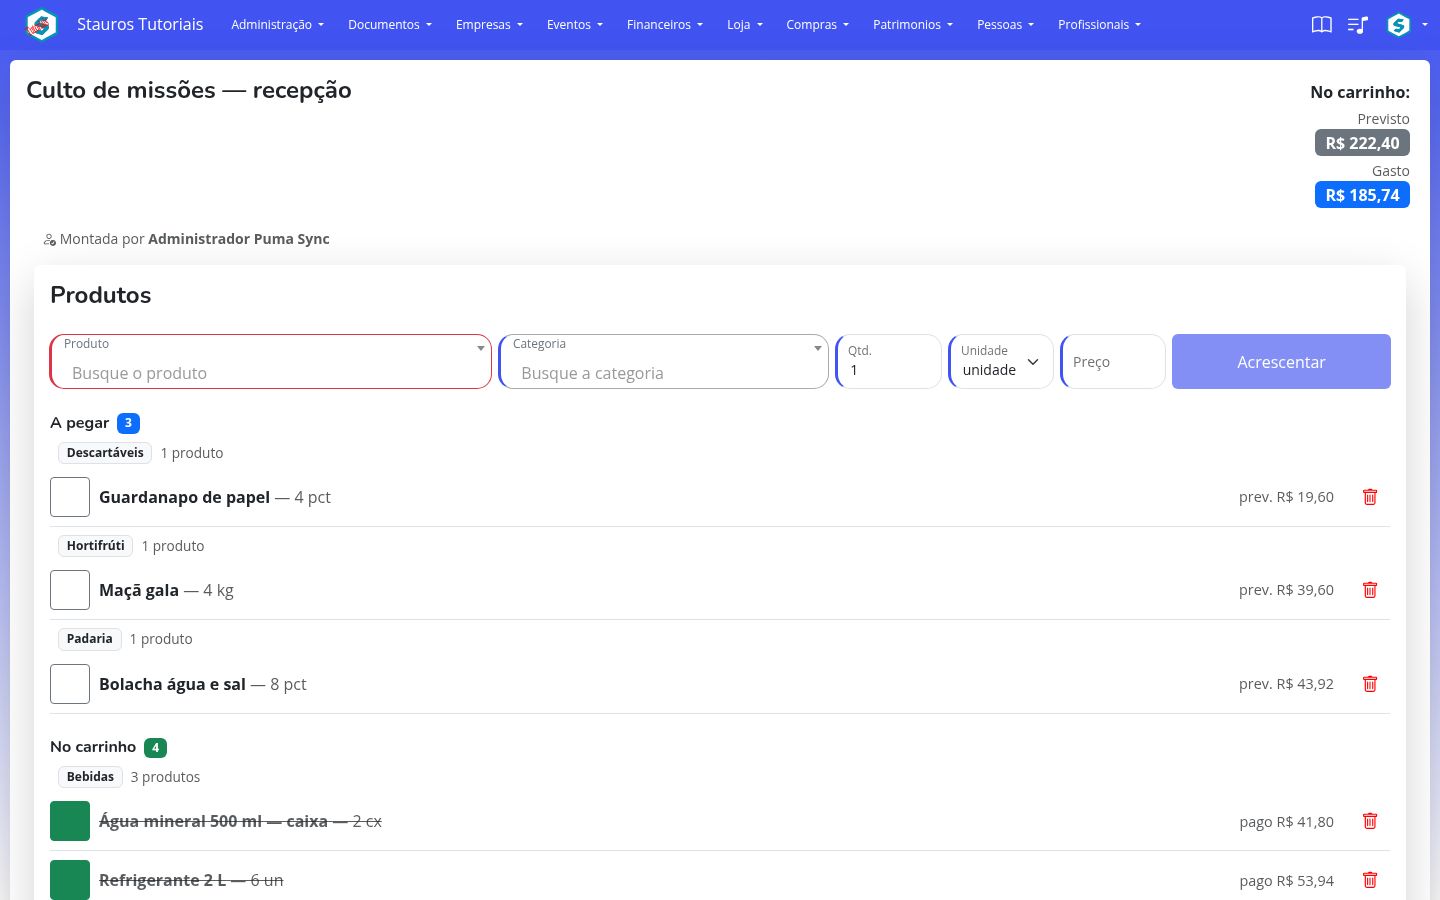Click the pago R$ 41,80 amount

(x=1286, y=822)
